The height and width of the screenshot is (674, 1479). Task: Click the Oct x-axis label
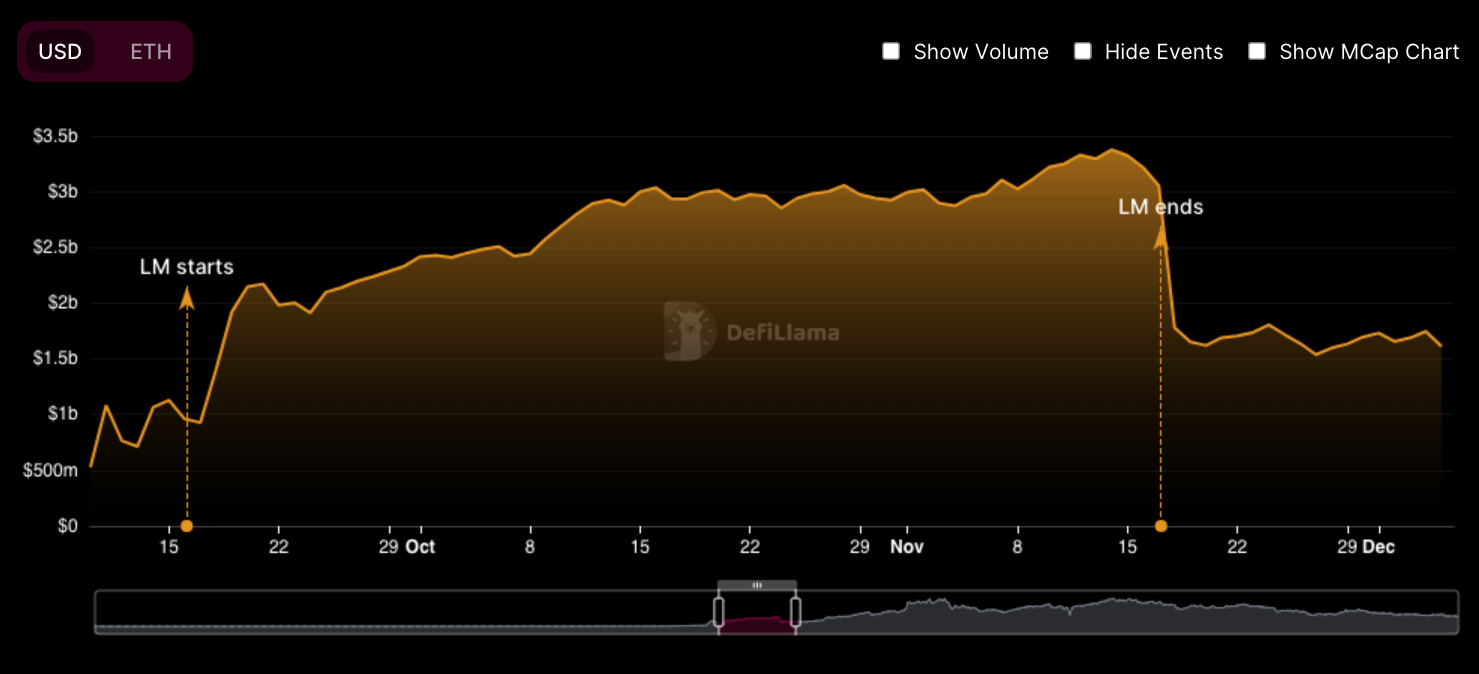(420, 547)
